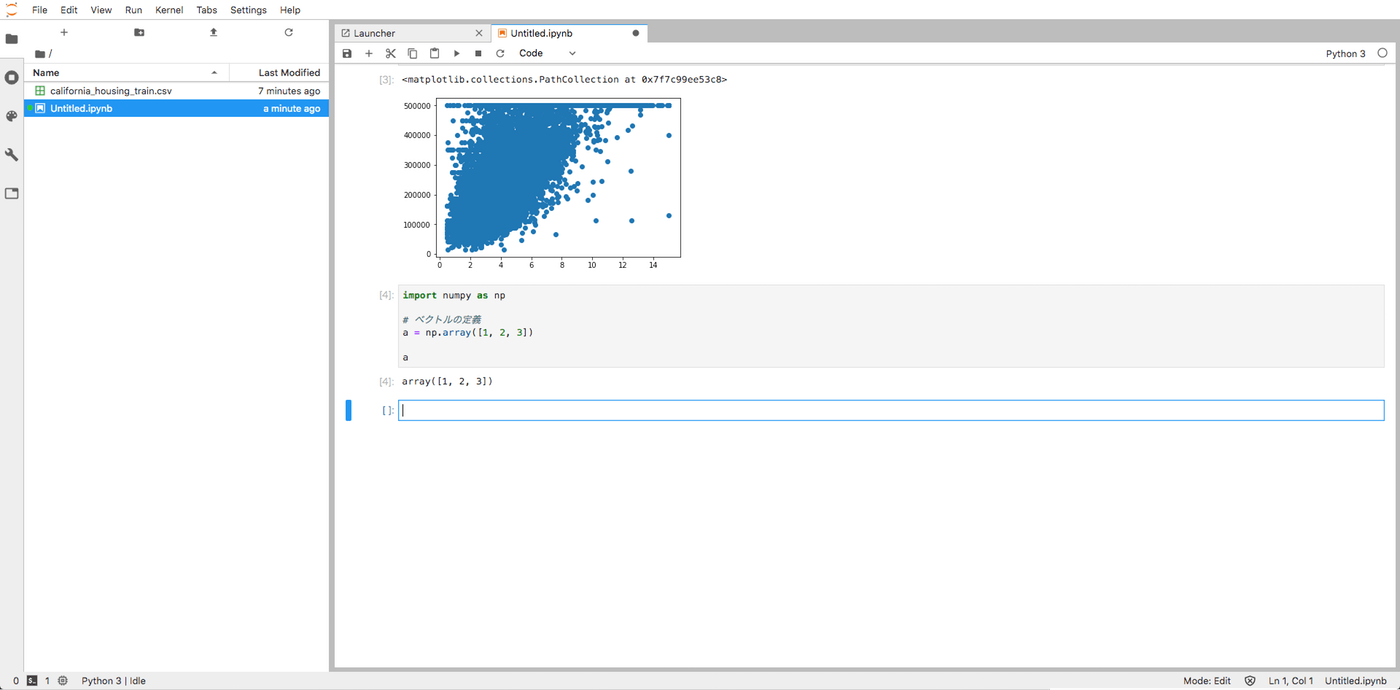Open the Help menu
This screenshot has width=1400, height=690.
[x=290, y=10]
